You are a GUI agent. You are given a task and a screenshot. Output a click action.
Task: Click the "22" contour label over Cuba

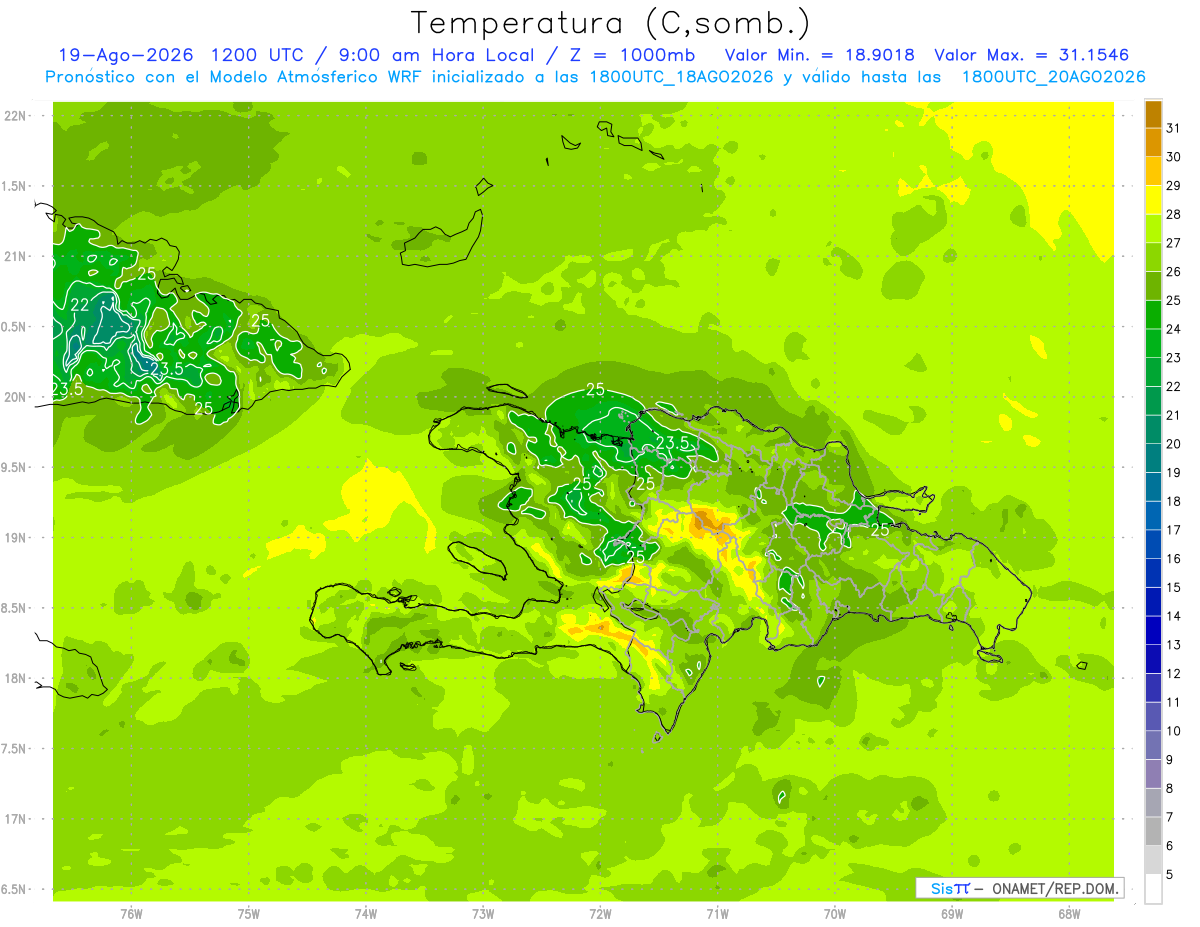[79, 305]
